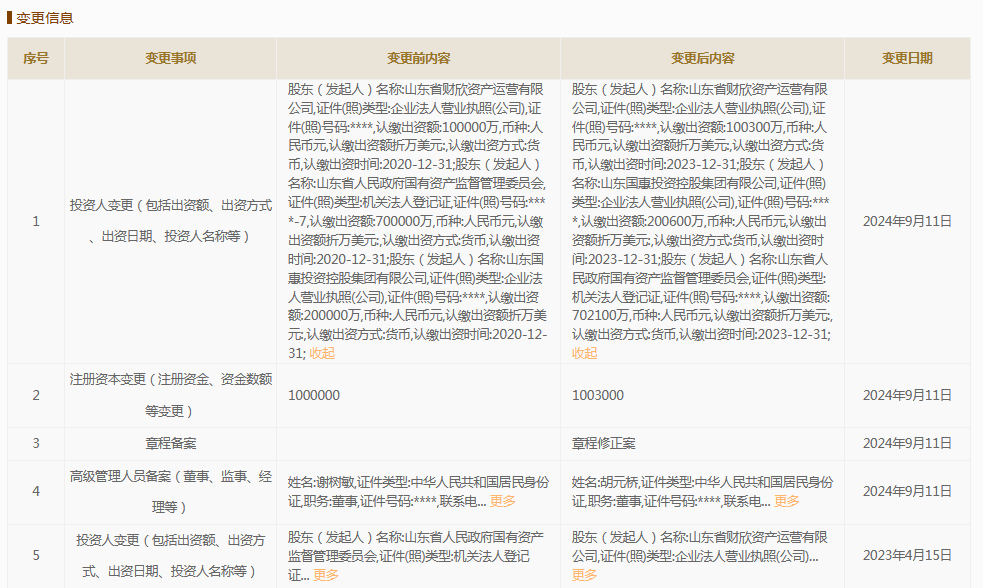Click the change date in row 3

(x=907, y=443)
